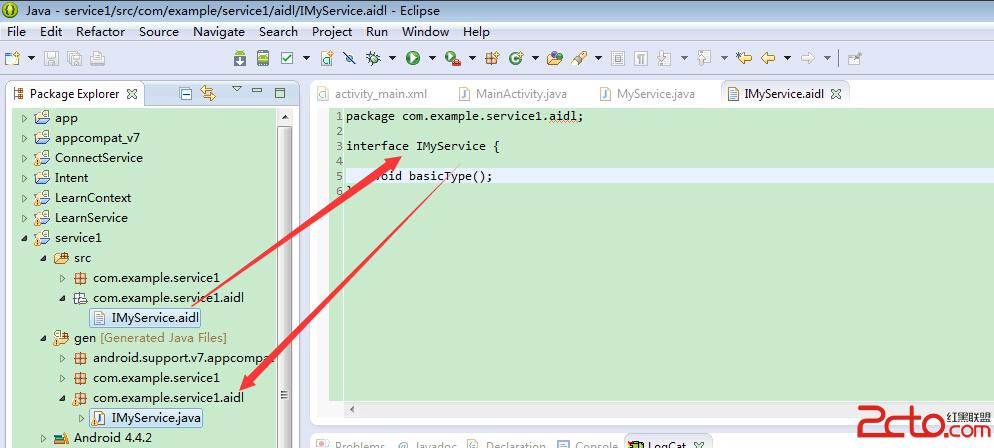
Task: Click the green Run button
Action: coord(413,58)
